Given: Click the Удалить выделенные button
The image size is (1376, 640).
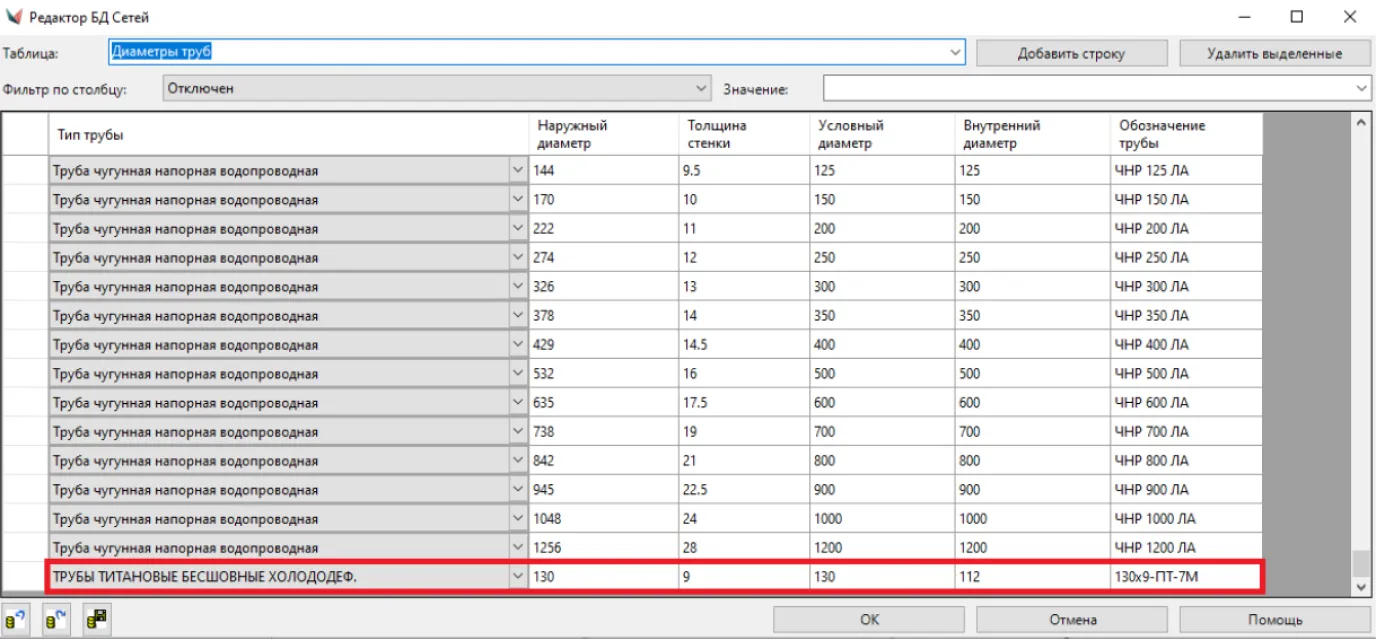Looking at the screenshot, I should tap(1274, 53).
